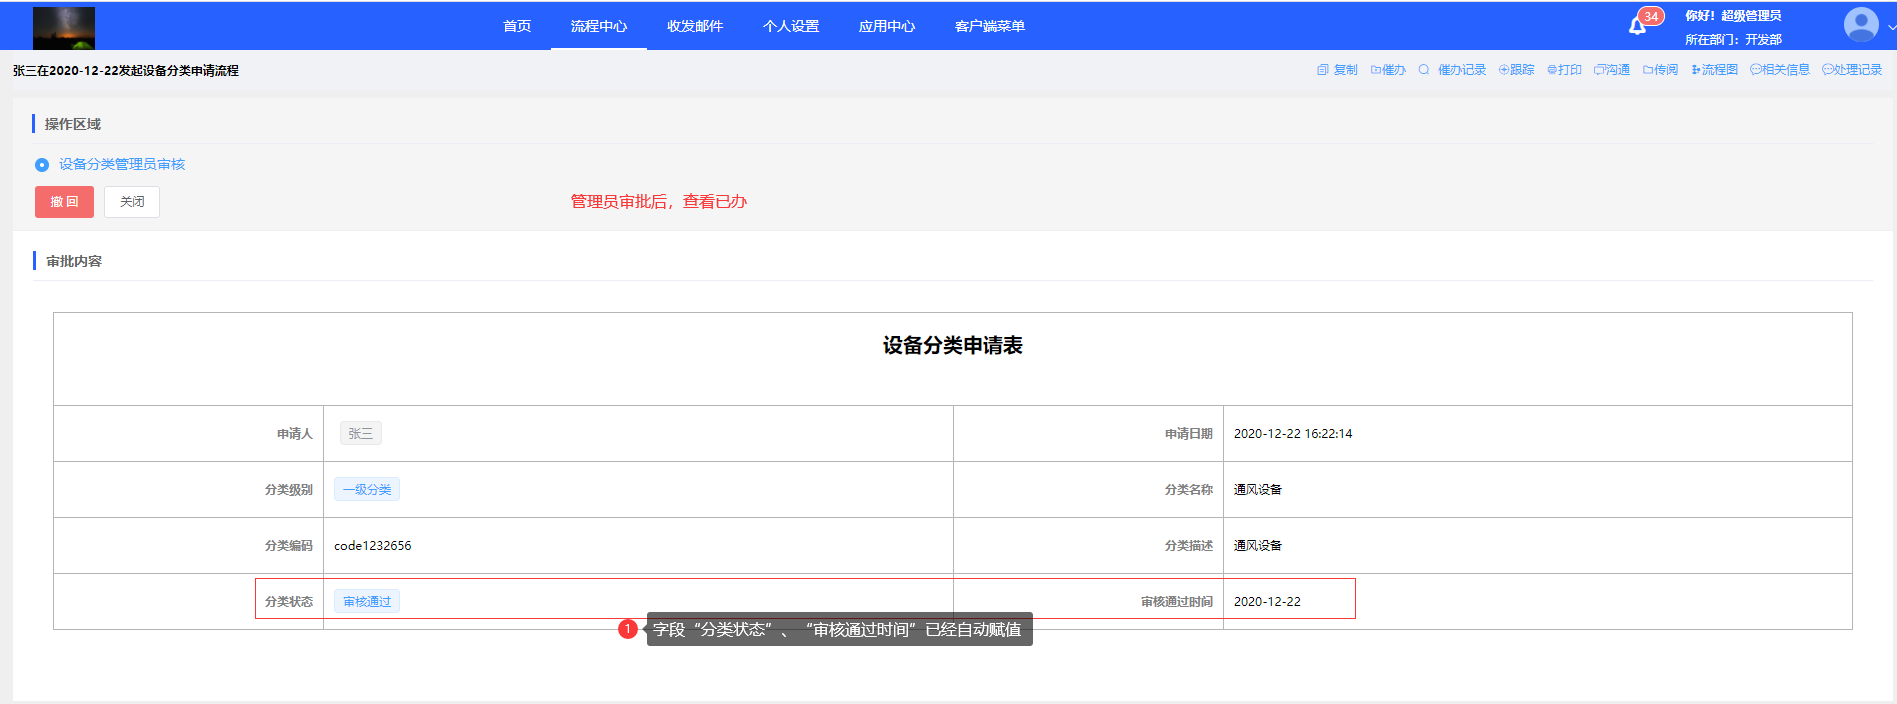This screenshot has width=1897, height=704.
Task: Go to the 首页 home tab
Action: click(x=517, y=26)
